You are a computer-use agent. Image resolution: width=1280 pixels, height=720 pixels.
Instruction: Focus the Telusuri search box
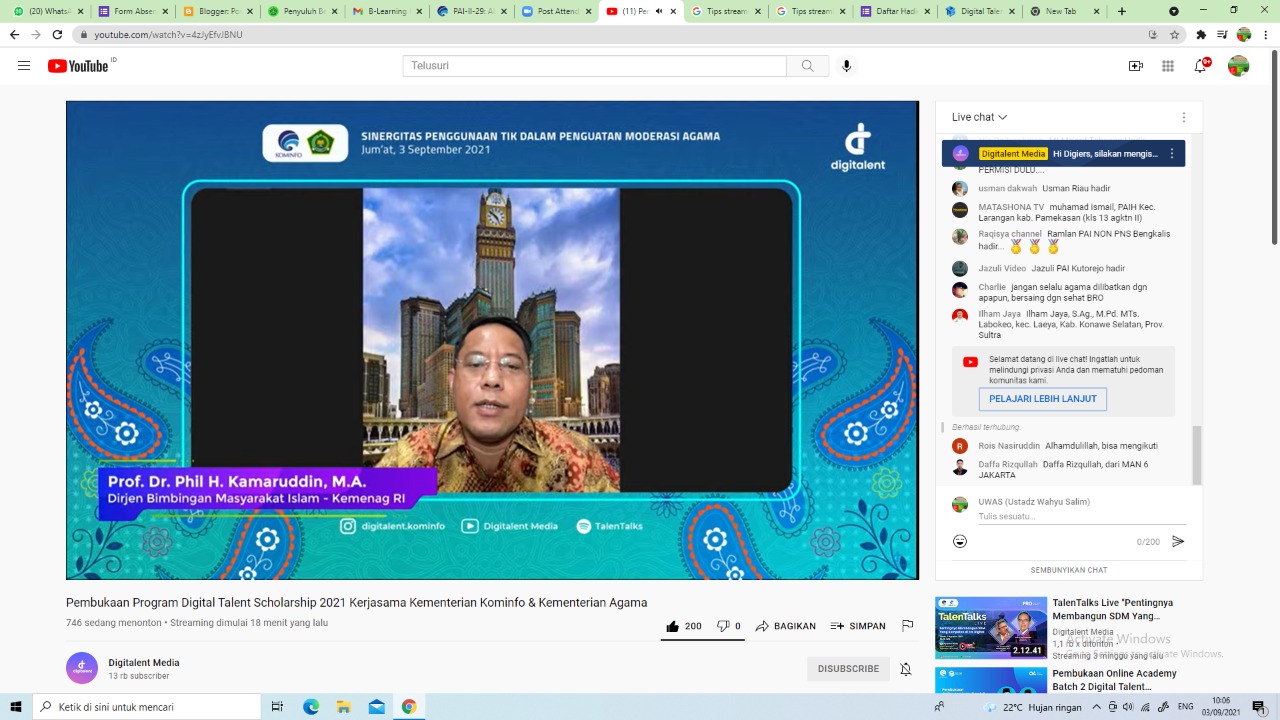[x=594, y=66]
